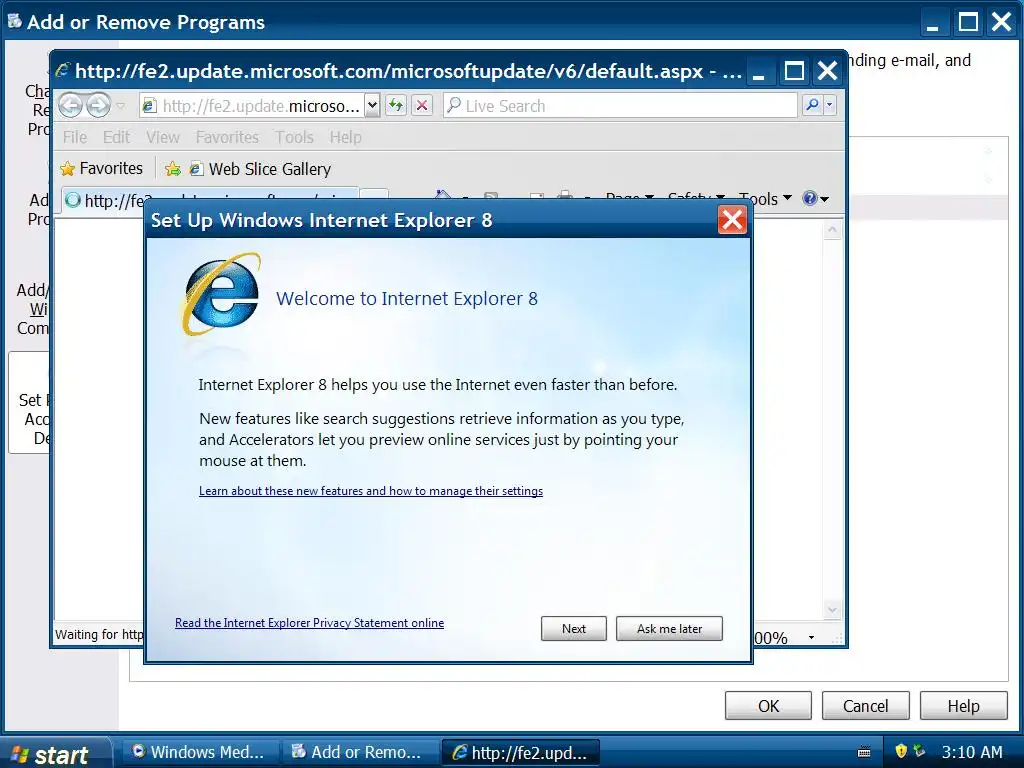Click Cancel in Add or Remove Programs
This screenshot has width=1024, height=768.
tap(865, 705)
